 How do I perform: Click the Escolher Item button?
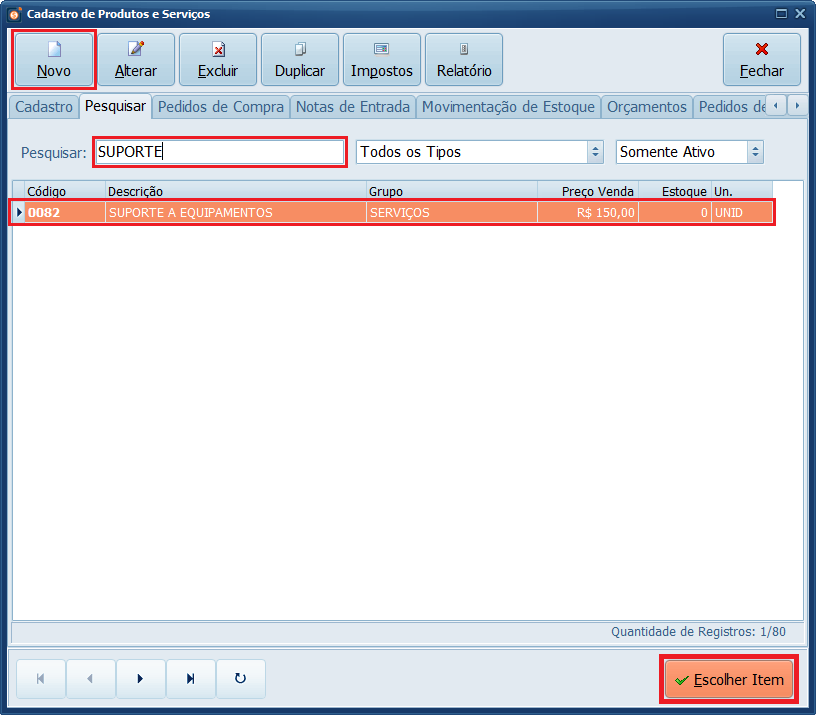click(729, 680)
